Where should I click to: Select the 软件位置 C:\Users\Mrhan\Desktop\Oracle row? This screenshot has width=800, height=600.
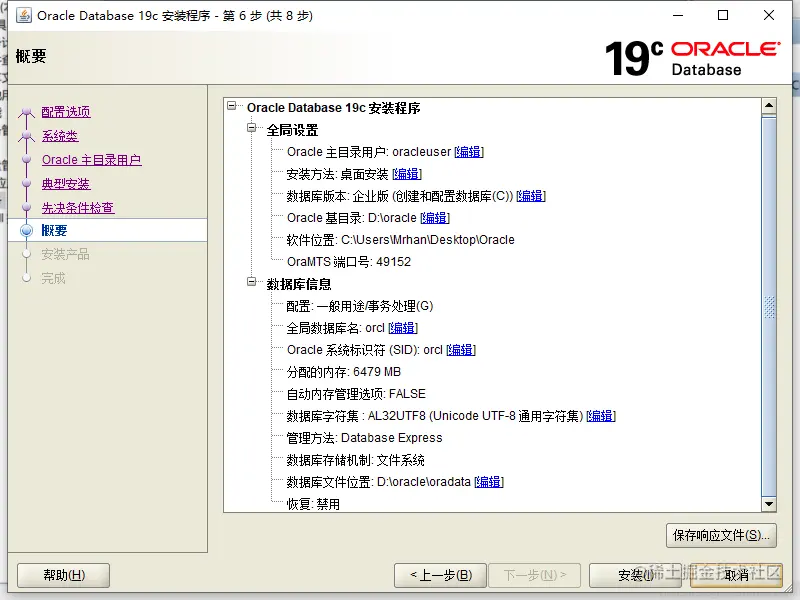tap(401, 240)
